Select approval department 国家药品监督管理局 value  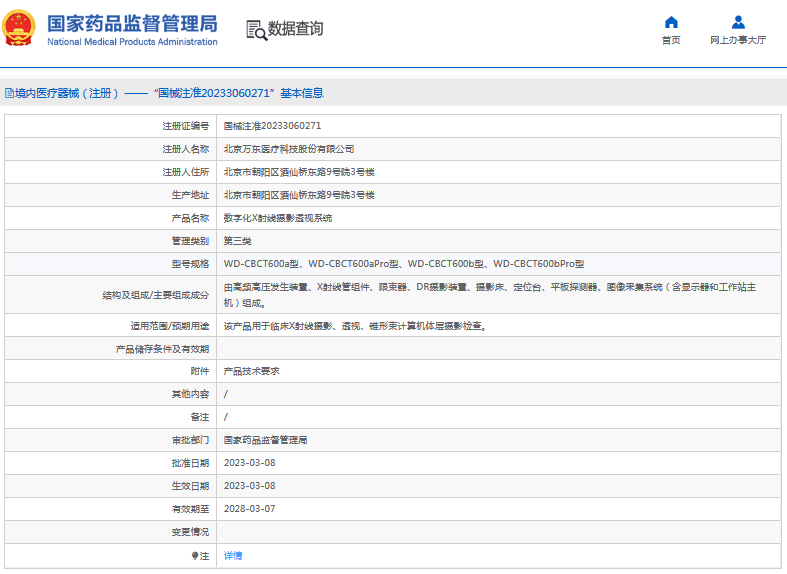point(265,440)
